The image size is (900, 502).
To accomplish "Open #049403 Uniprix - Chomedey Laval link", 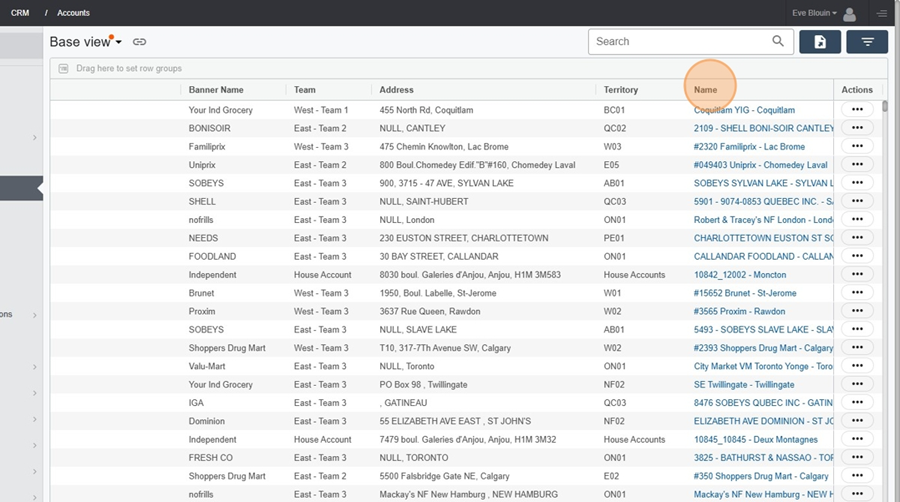I will (761, 165).
